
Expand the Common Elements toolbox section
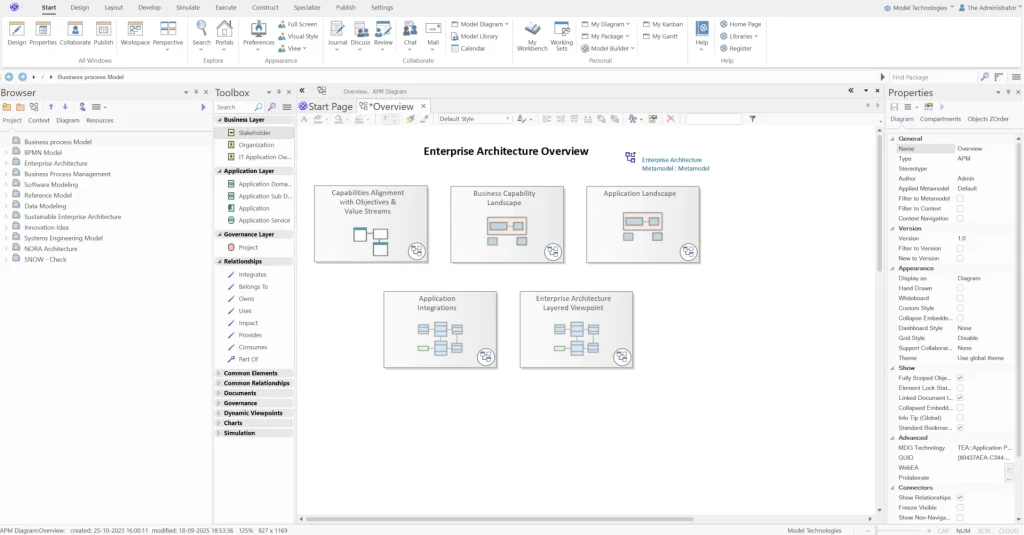(x=219, y=373)
